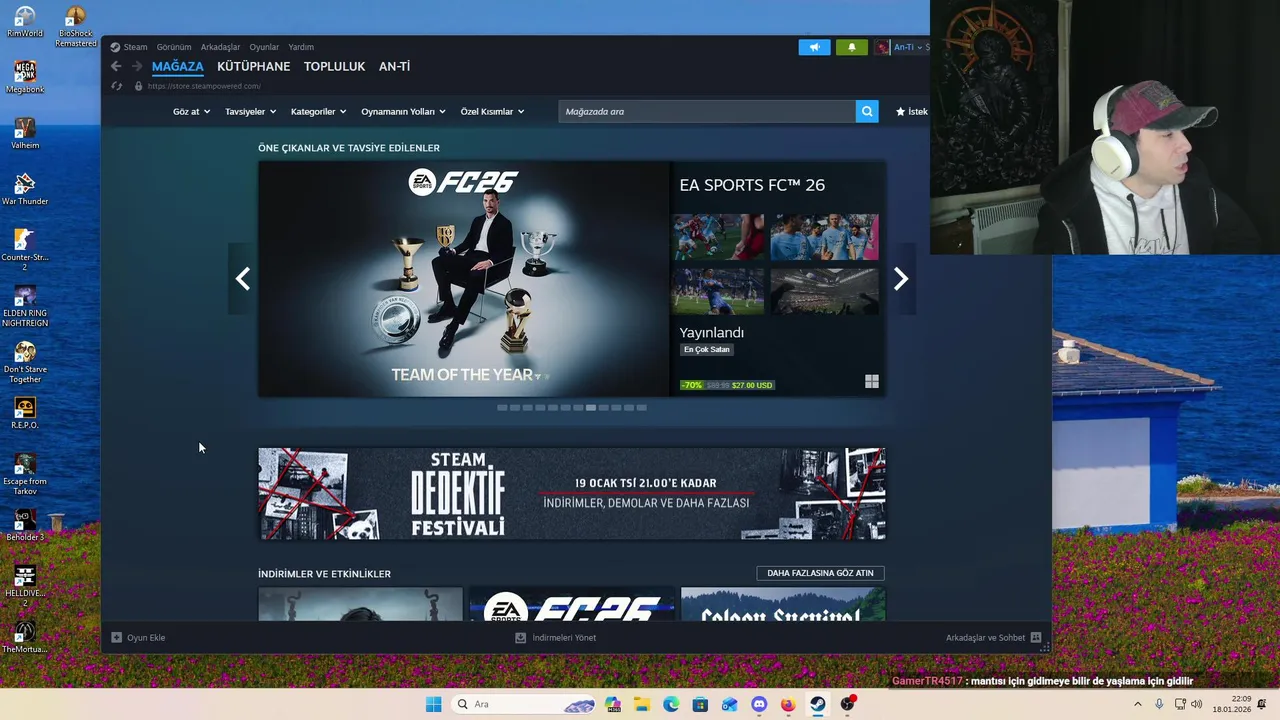Click the Windows platform icon on FC 26 card

coord(872,381)
